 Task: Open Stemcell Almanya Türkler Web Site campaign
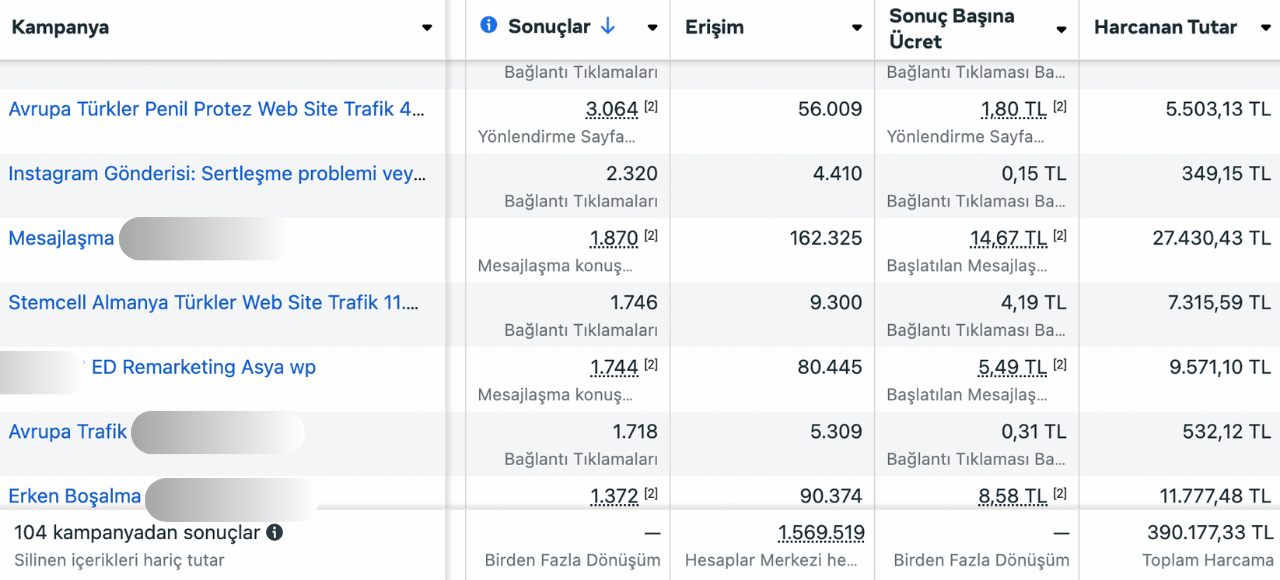(x=213, y=303)
